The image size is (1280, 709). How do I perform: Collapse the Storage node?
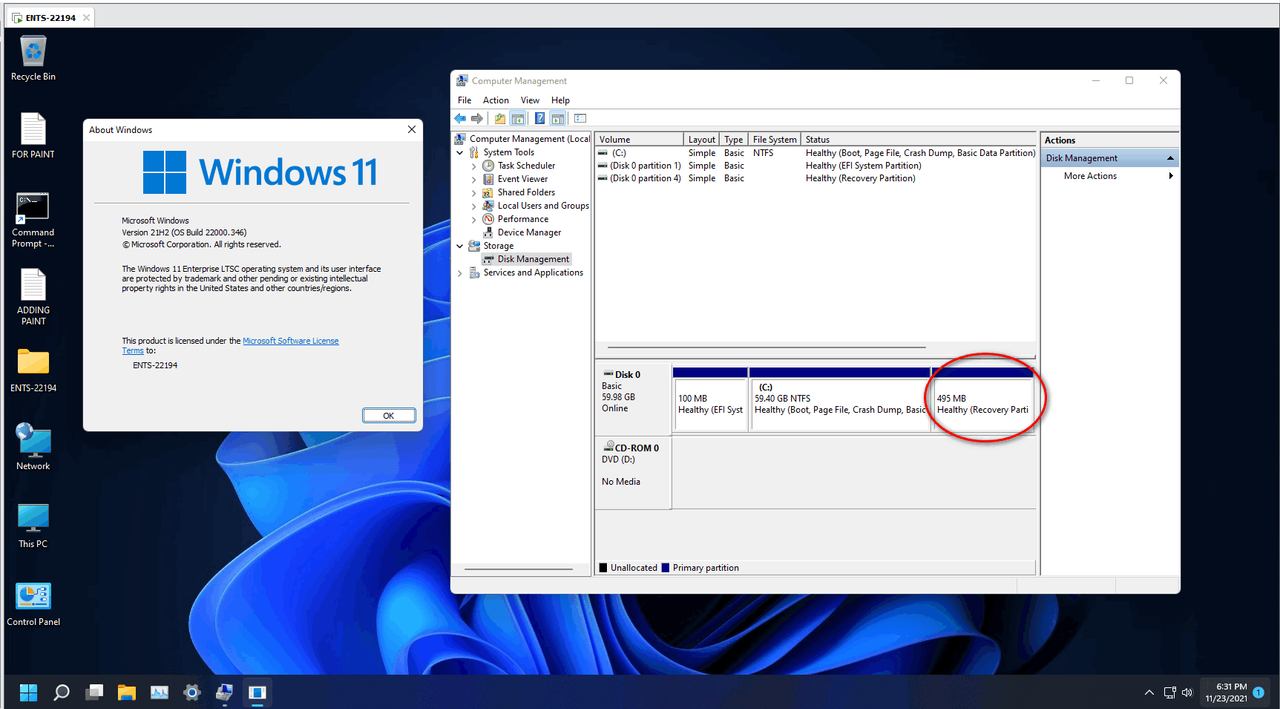[460, 246]
